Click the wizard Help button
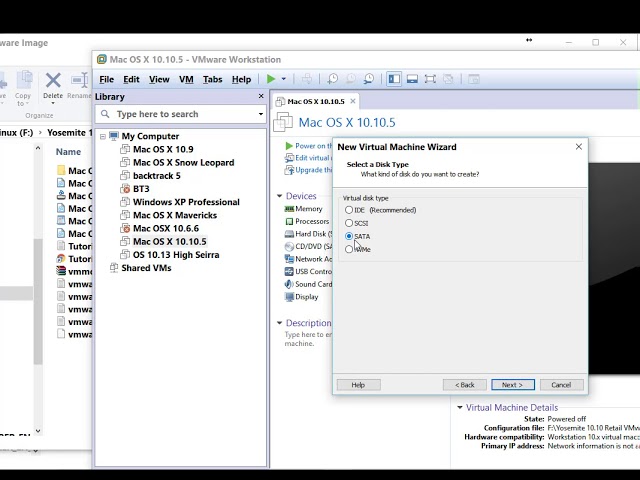The height and width of the screenshot is (480, 640). (358, 385)
